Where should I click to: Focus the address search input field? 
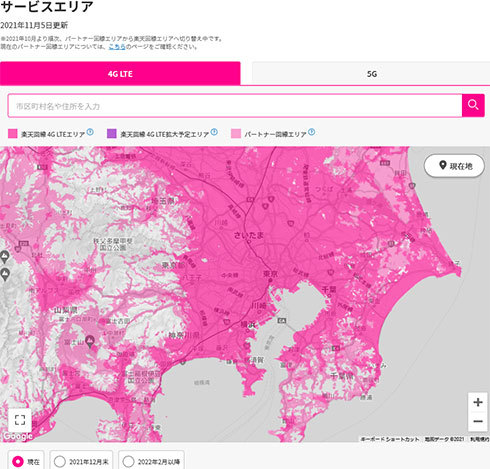(x=235, y=106)
